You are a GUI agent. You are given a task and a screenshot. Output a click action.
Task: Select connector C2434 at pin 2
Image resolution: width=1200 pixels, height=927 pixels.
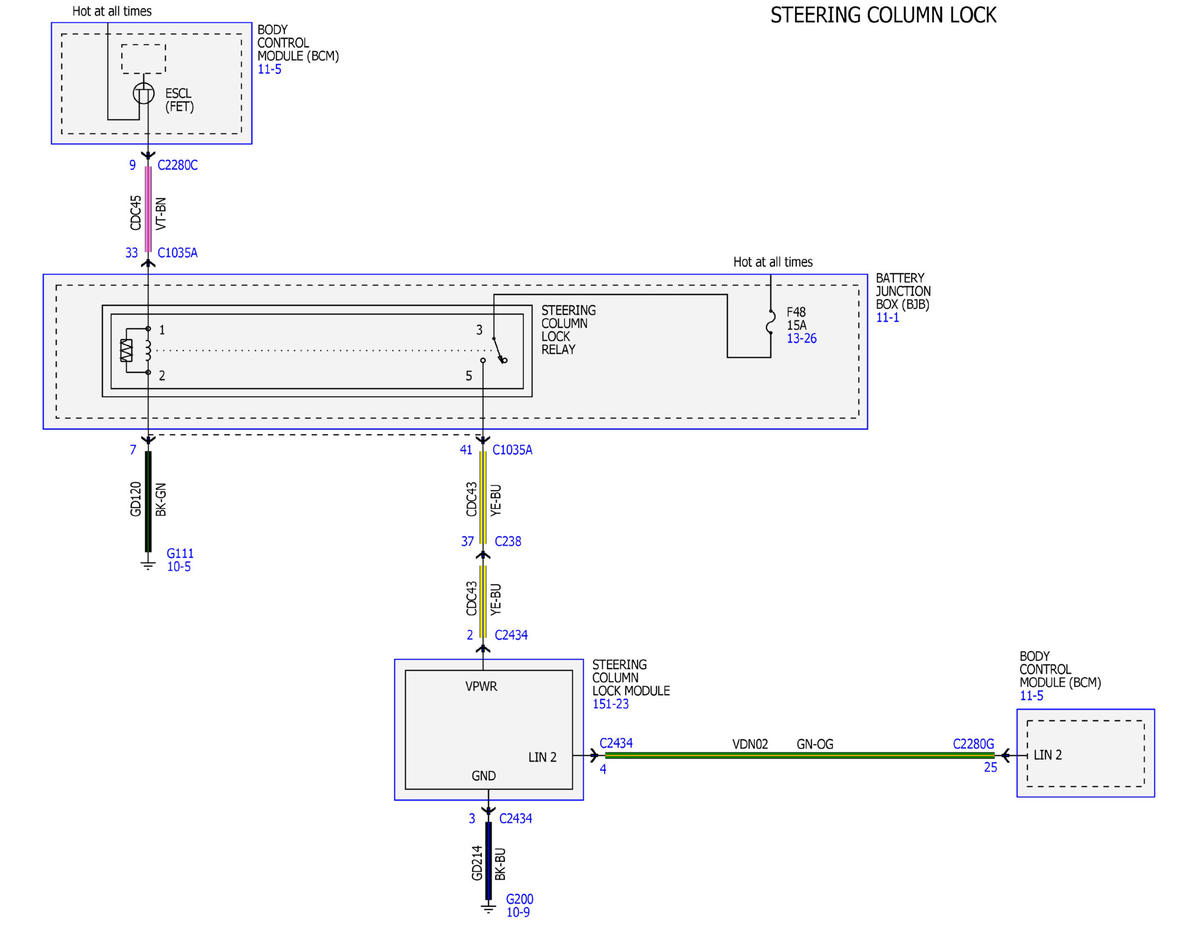point(511,634)
